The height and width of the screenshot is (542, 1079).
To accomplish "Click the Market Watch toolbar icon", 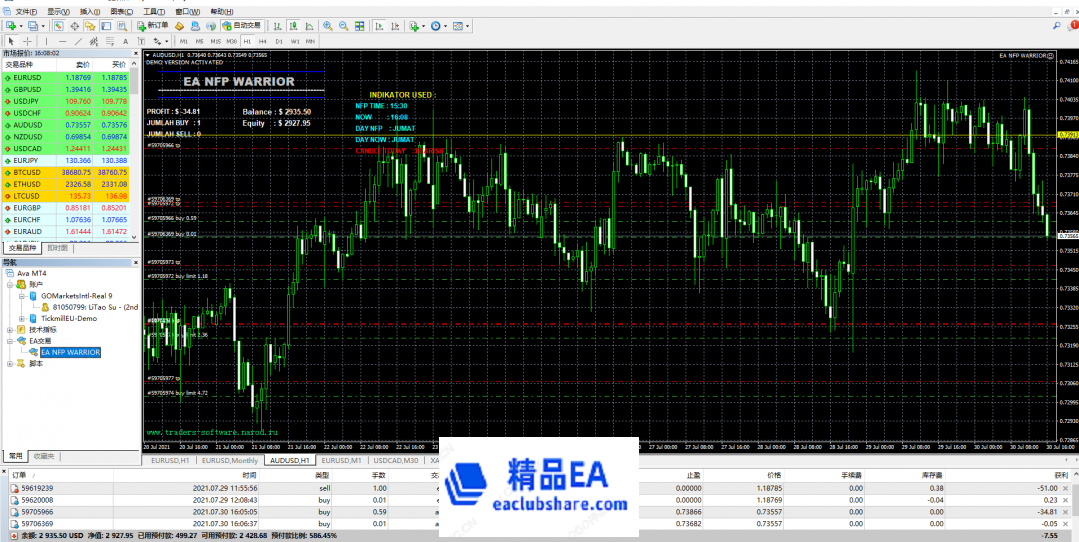I will click(x=59, y=25).
